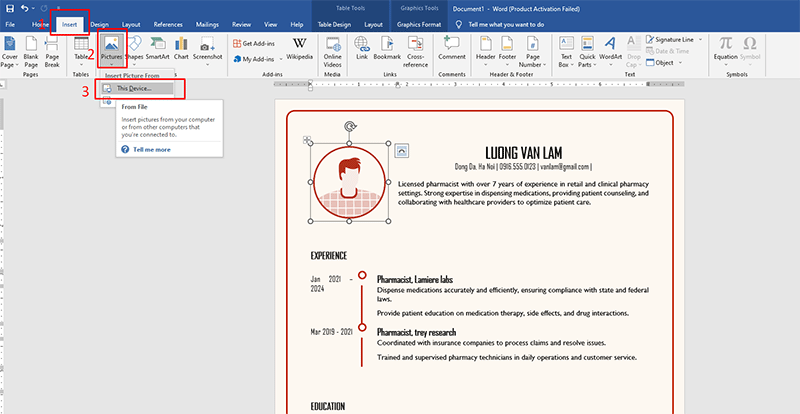Click the Object button
The image size is (800, 414).
point(660,63)
